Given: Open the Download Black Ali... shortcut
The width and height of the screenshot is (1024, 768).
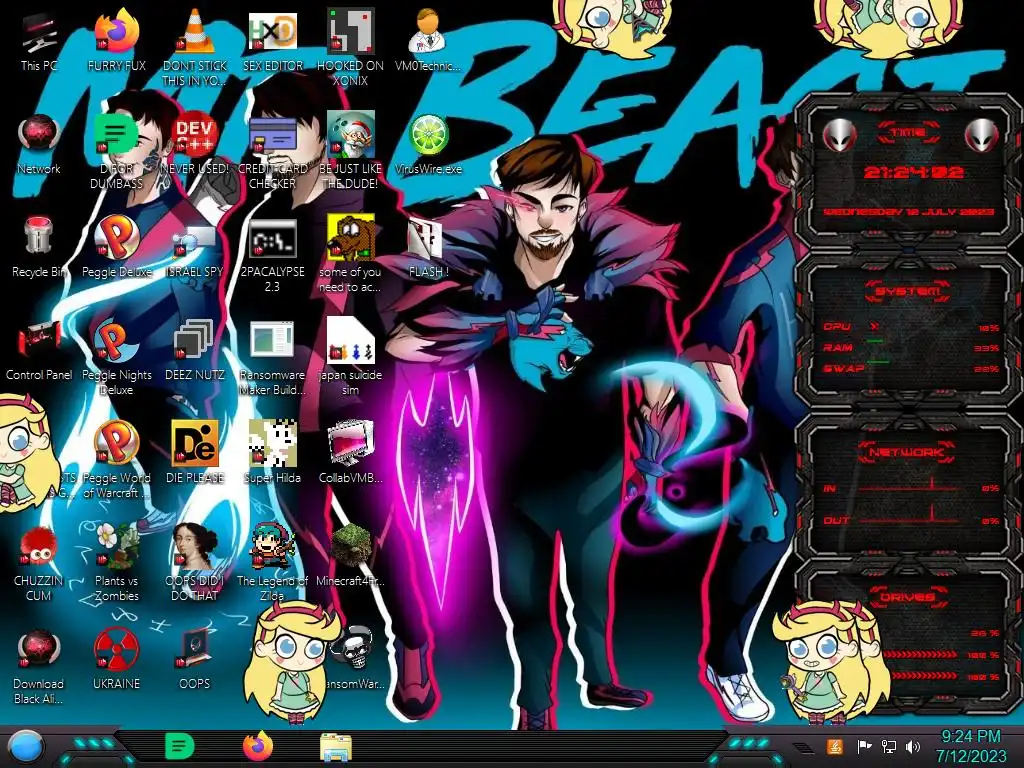Looking at the screenshot, I should (x=39, y=666).
